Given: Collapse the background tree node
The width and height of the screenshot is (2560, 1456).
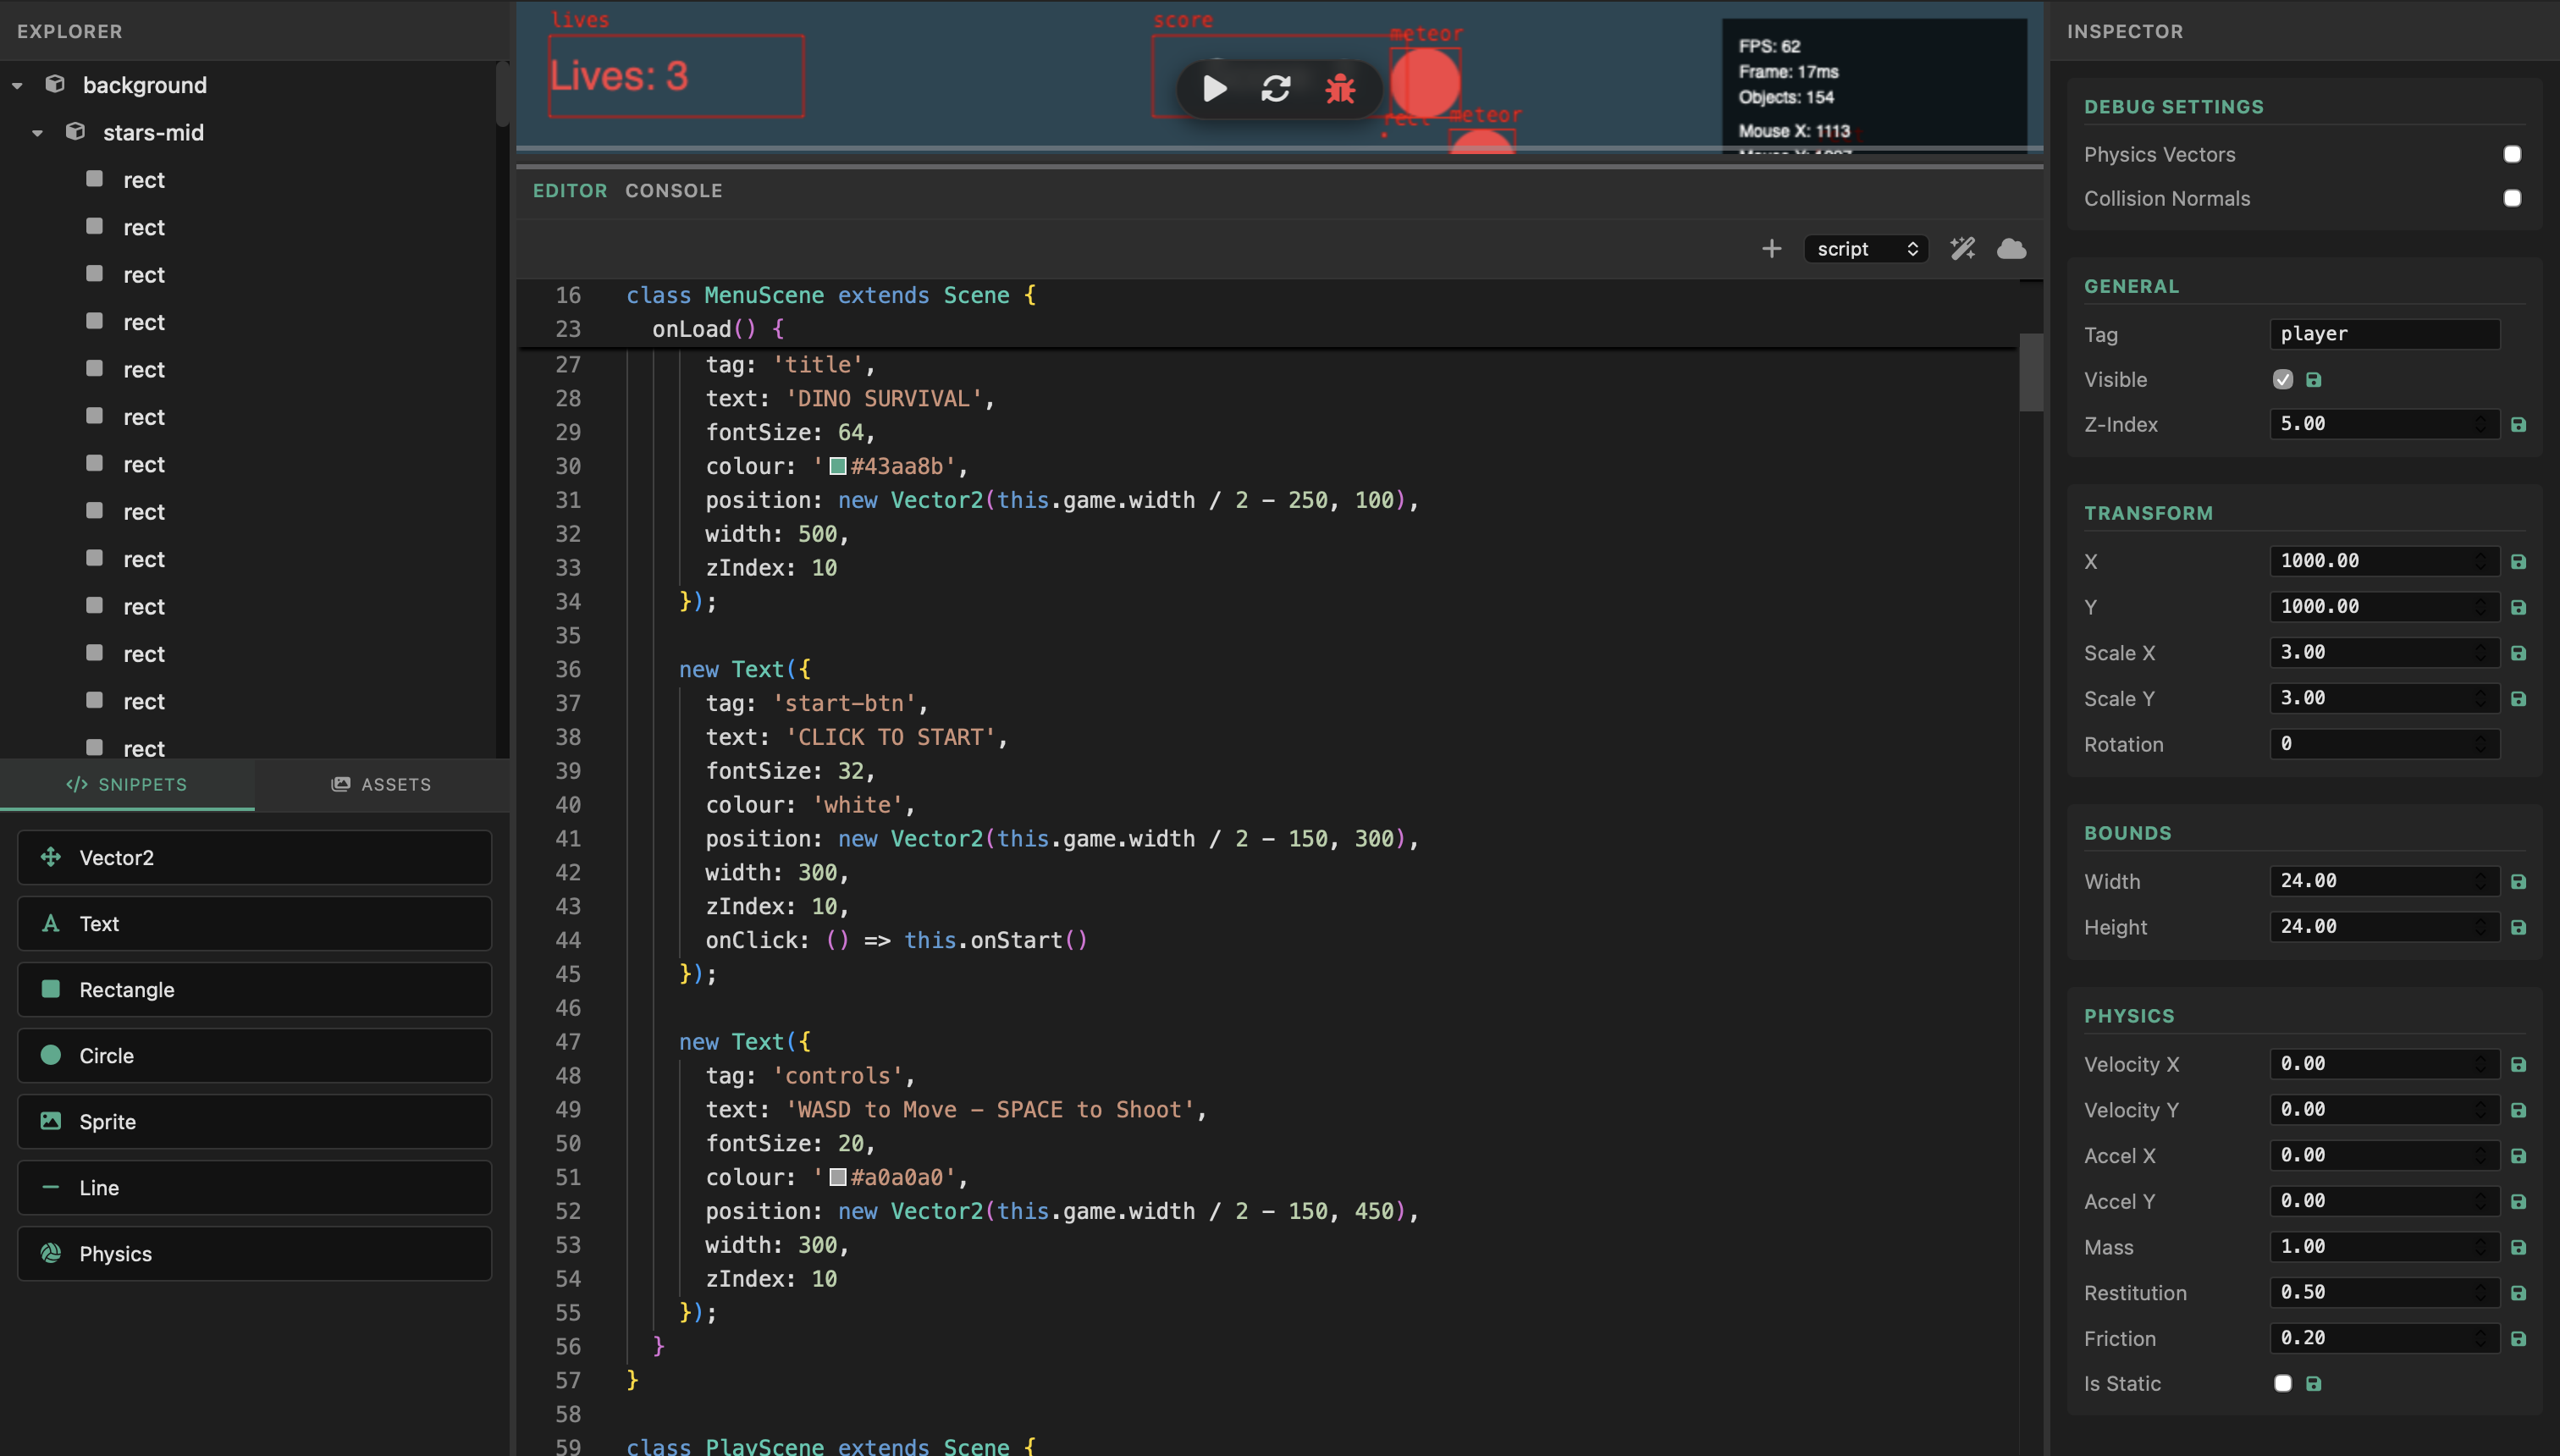Looking at the screenshot, I should [x=17, y=86].
